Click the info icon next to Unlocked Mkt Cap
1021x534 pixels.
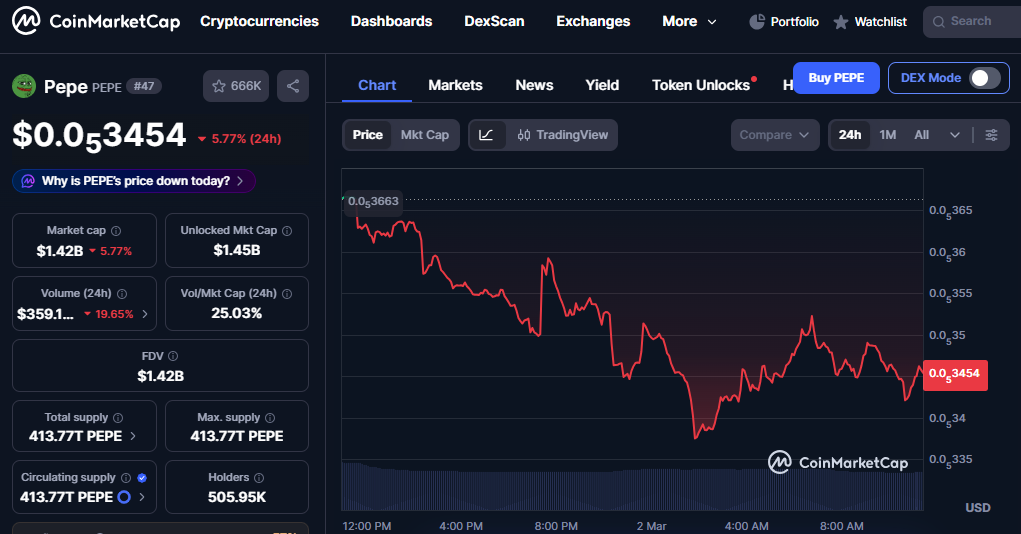pos(287,231)
